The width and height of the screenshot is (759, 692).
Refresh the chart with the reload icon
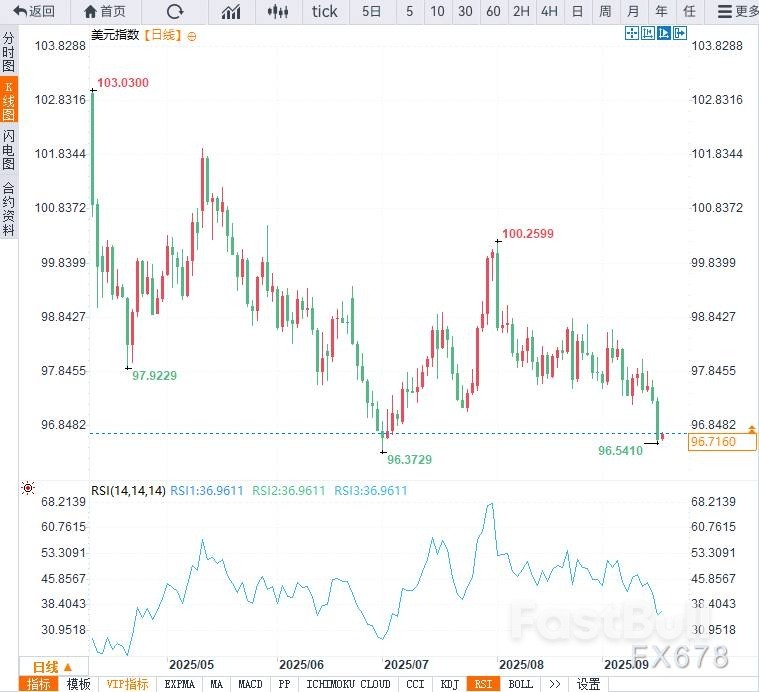(175, 12)
